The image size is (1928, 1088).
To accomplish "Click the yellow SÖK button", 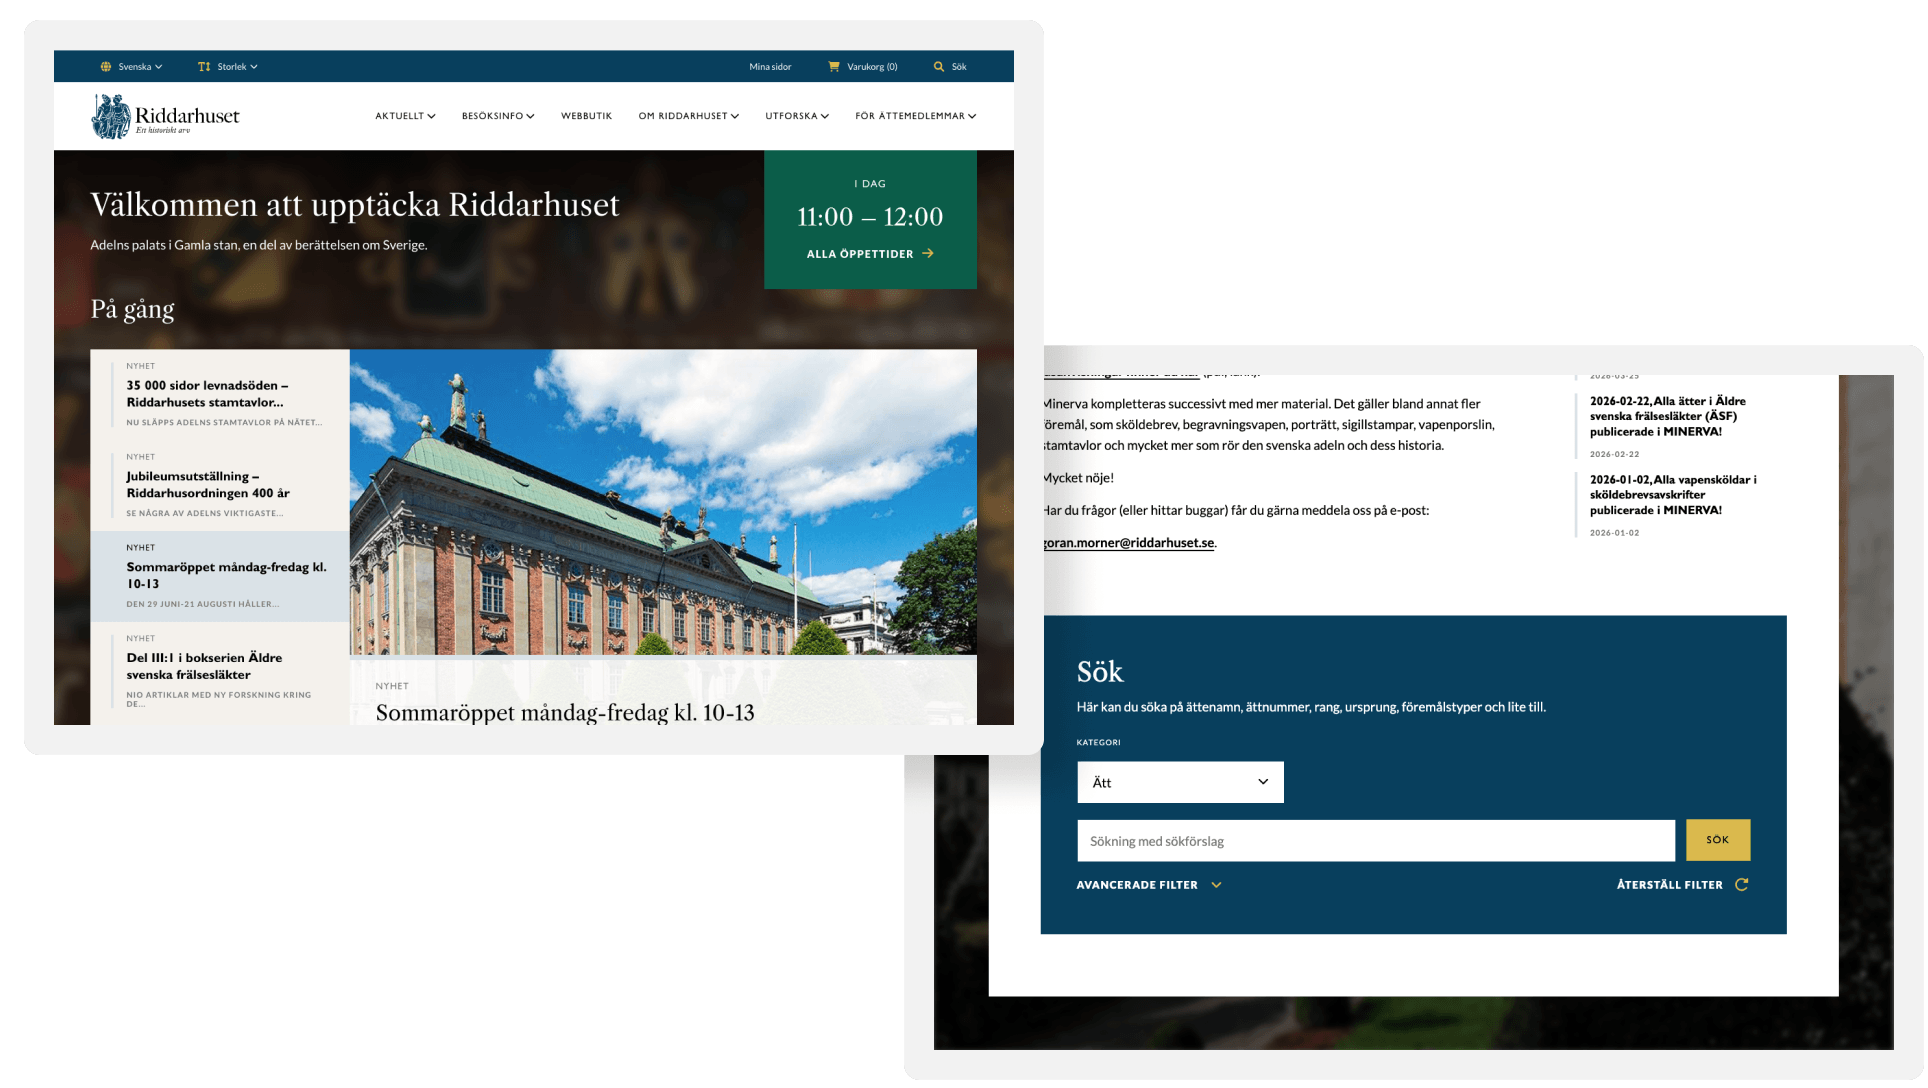I will click(x=1718, y=841).
